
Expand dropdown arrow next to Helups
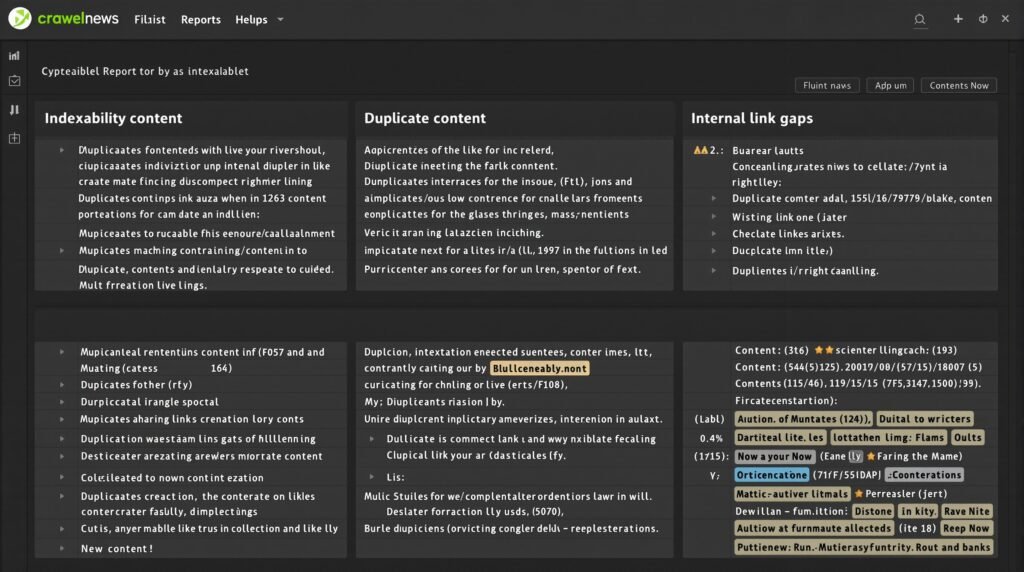280,20
